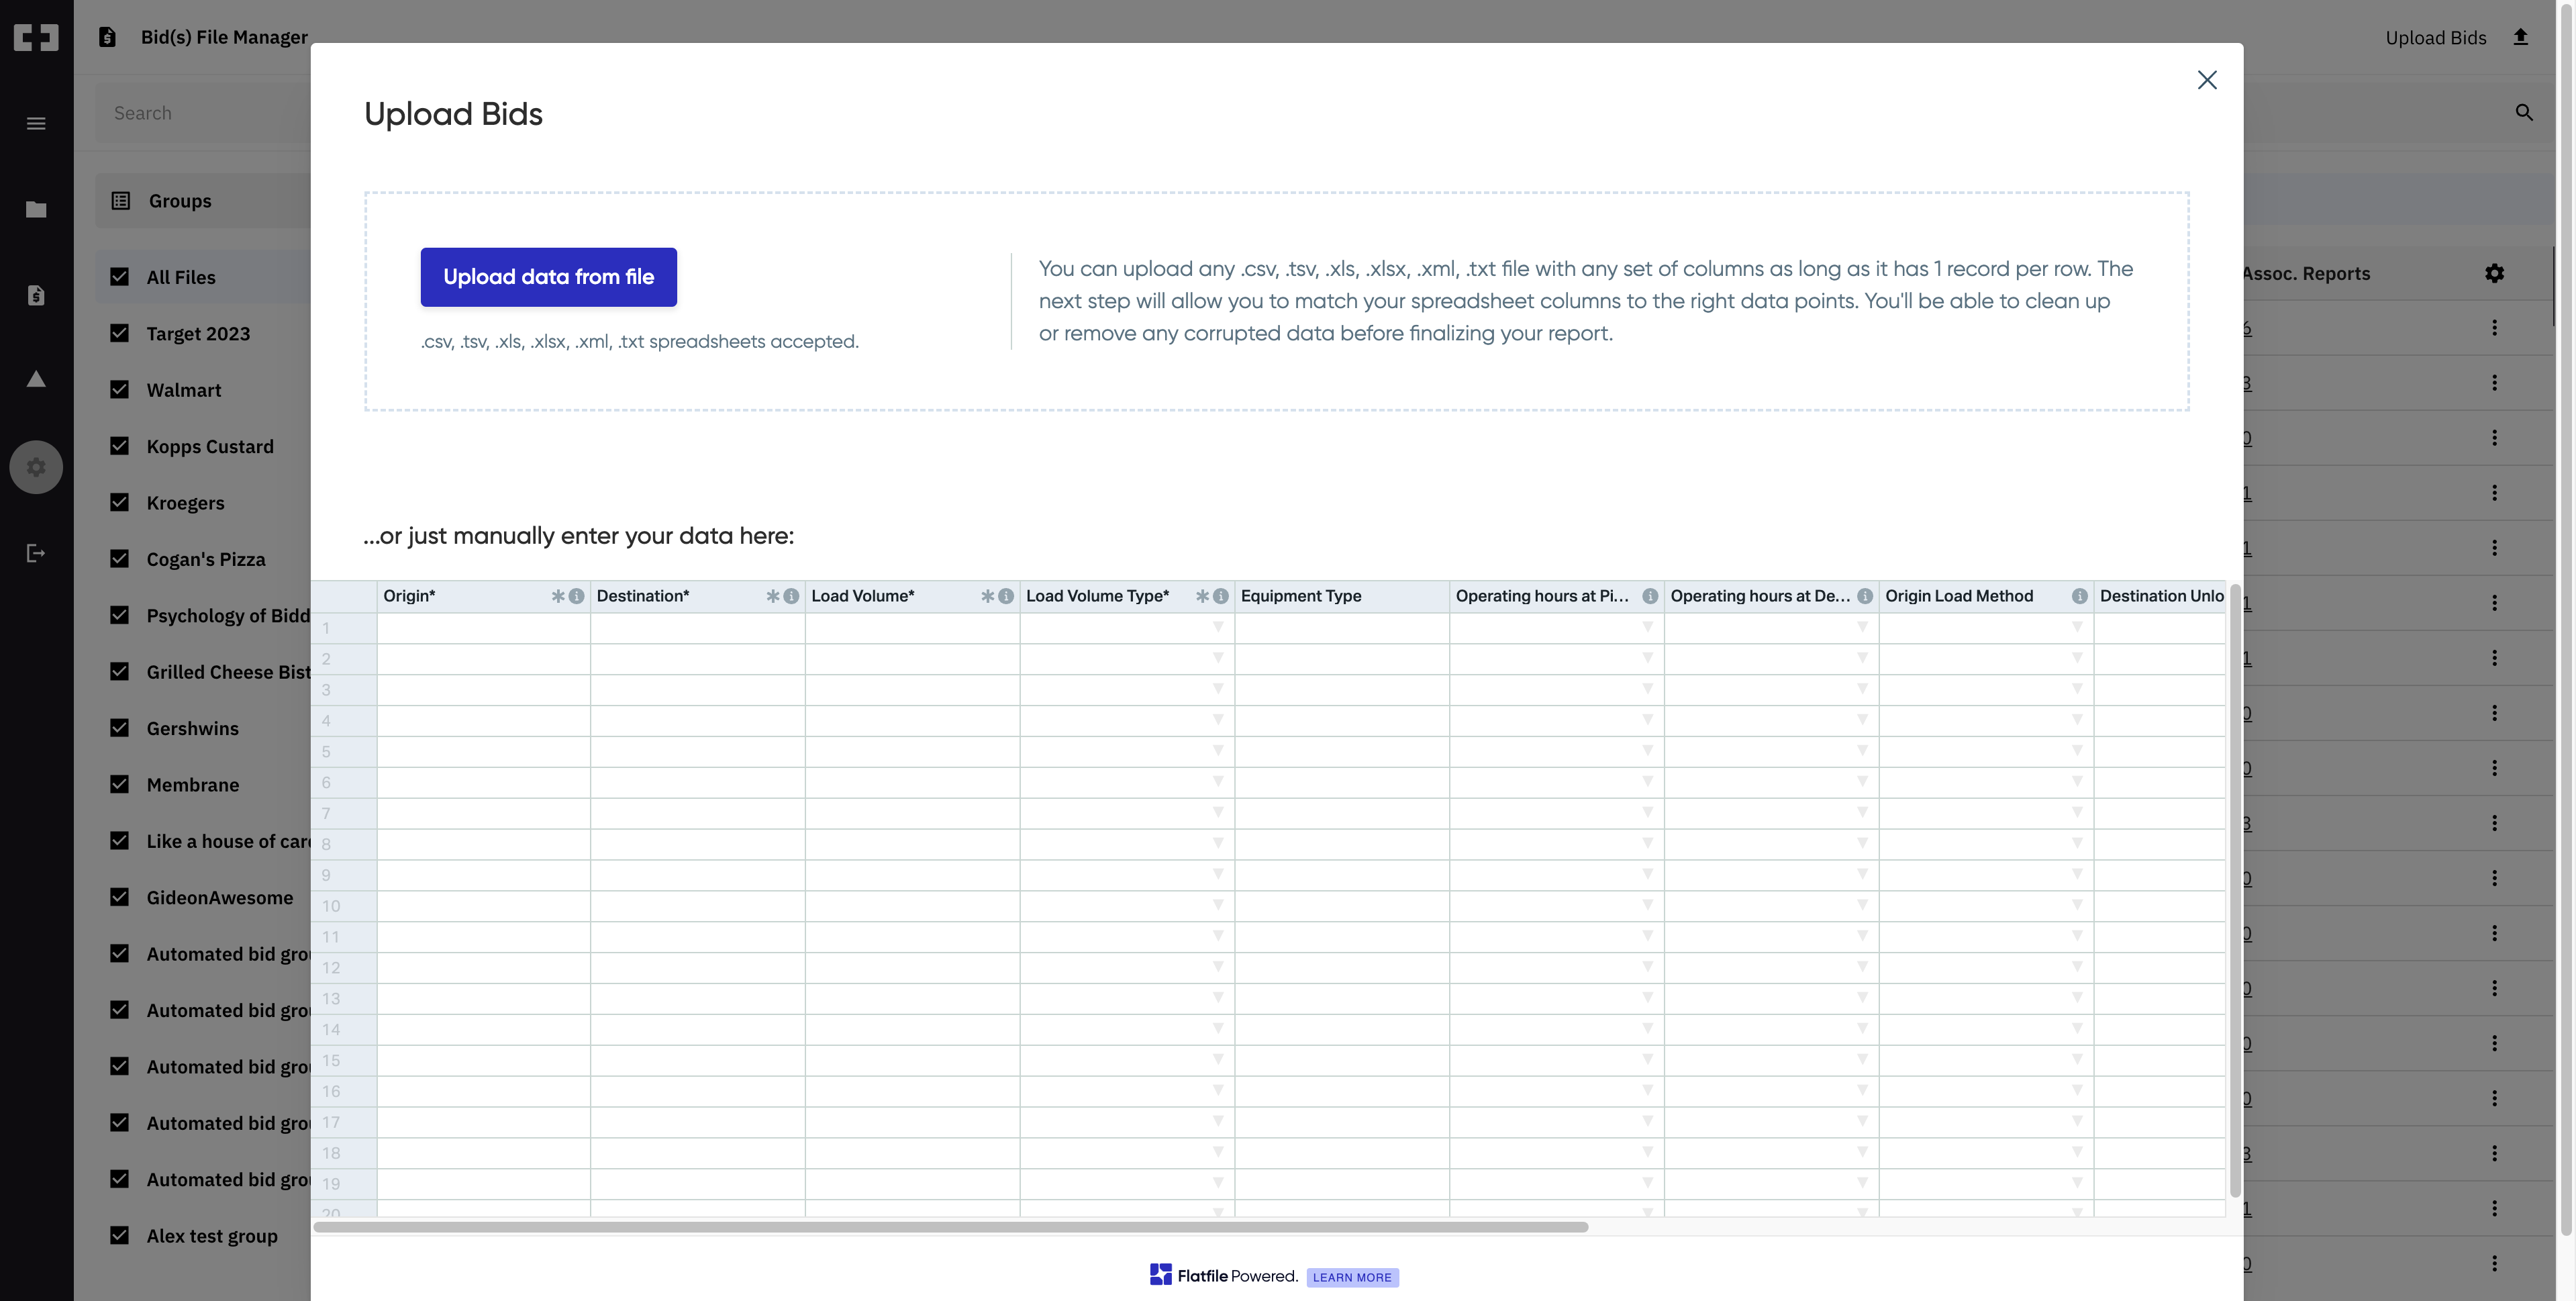Viewport: 2576px width, 1301px height.
Task: Open the settings gear in the sidebar
Action: (36, 466)
